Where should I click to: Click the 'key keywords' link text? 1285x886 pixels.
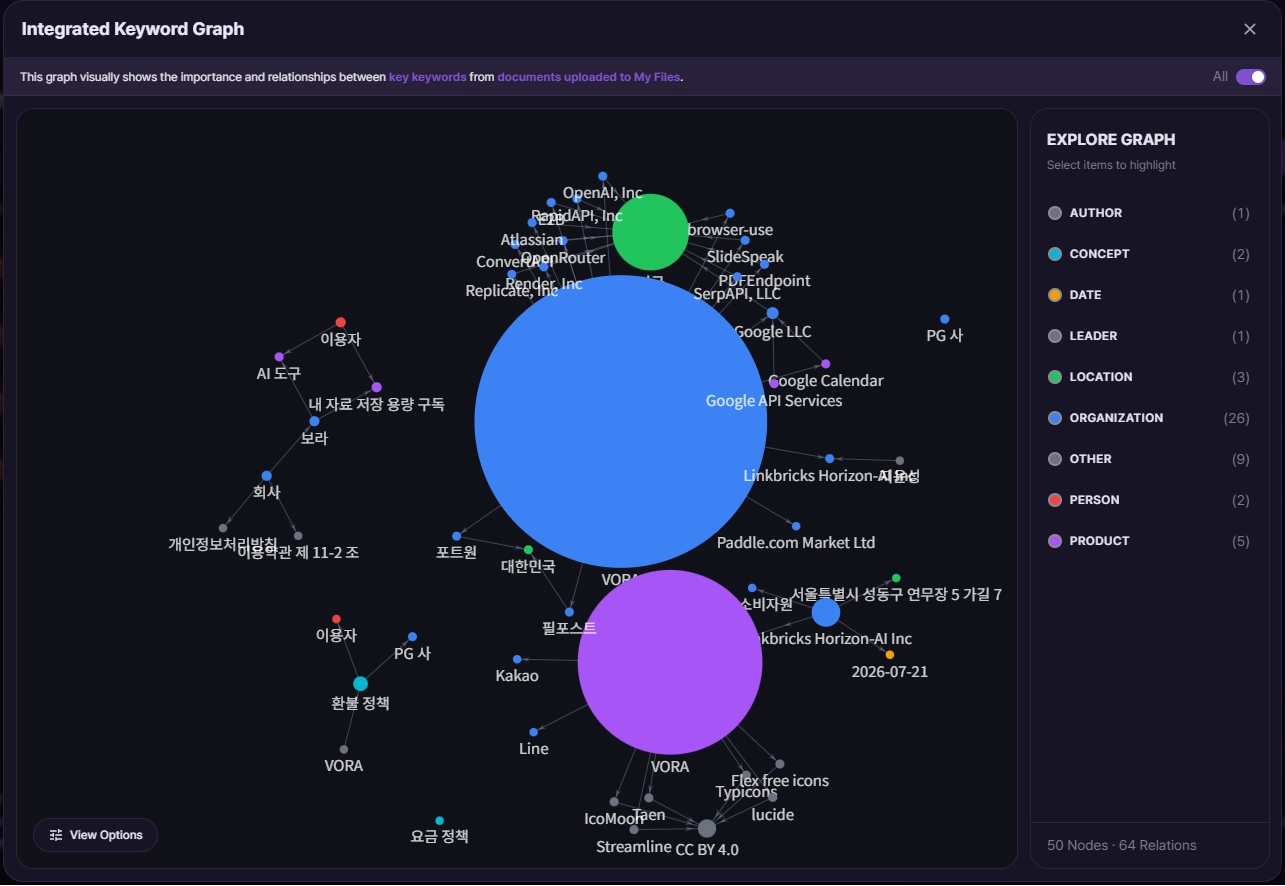click(x=428, y=77)
